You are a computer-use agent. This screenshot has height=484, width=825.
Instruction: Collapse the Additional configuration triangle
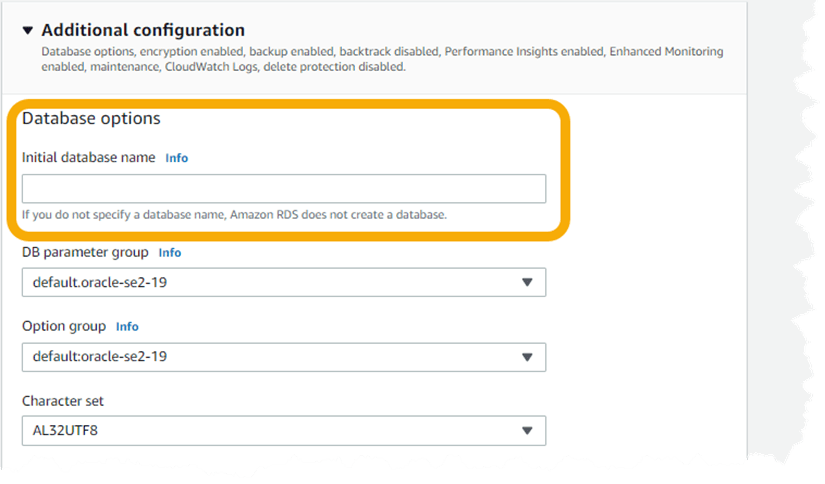click(x=28, y=31)
